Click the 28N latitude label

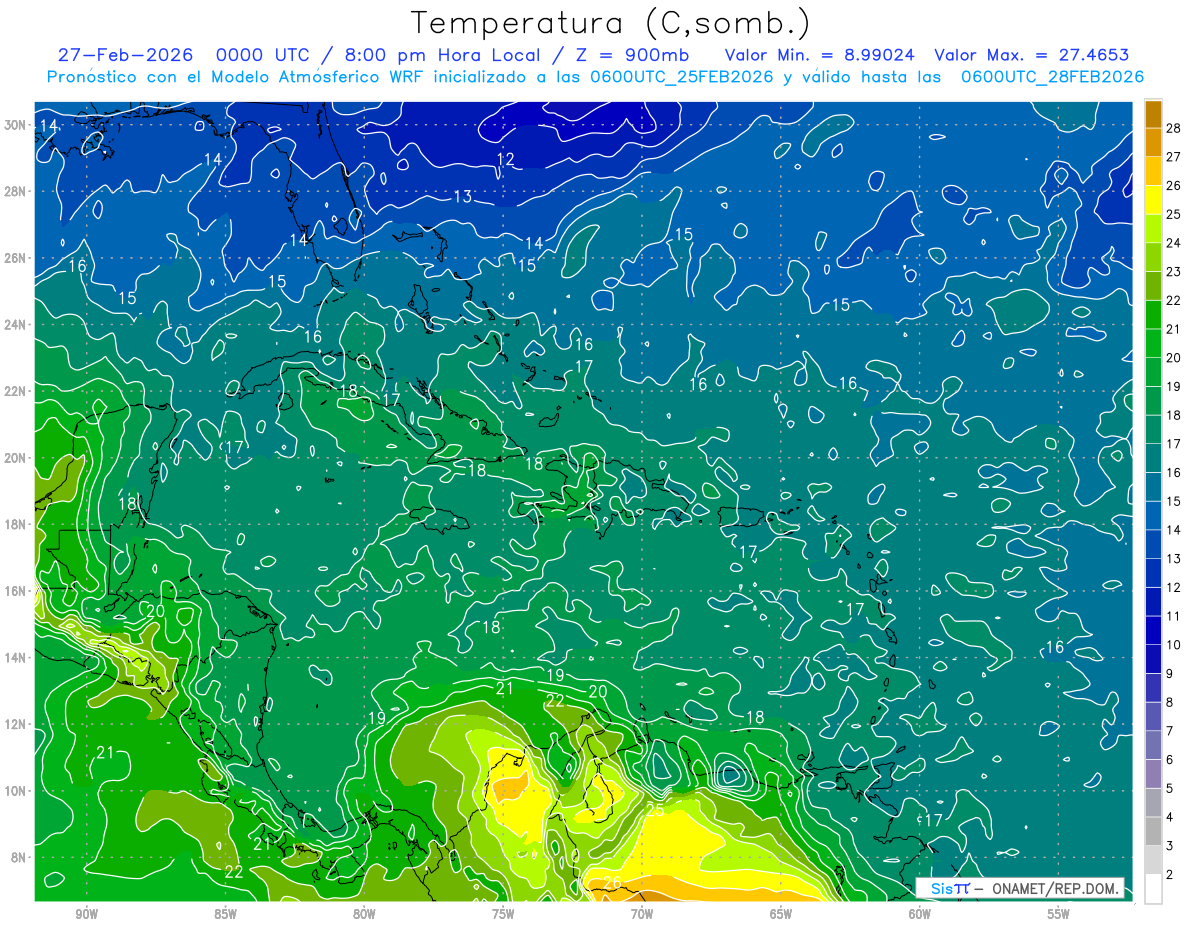click(x=15, y=191)
